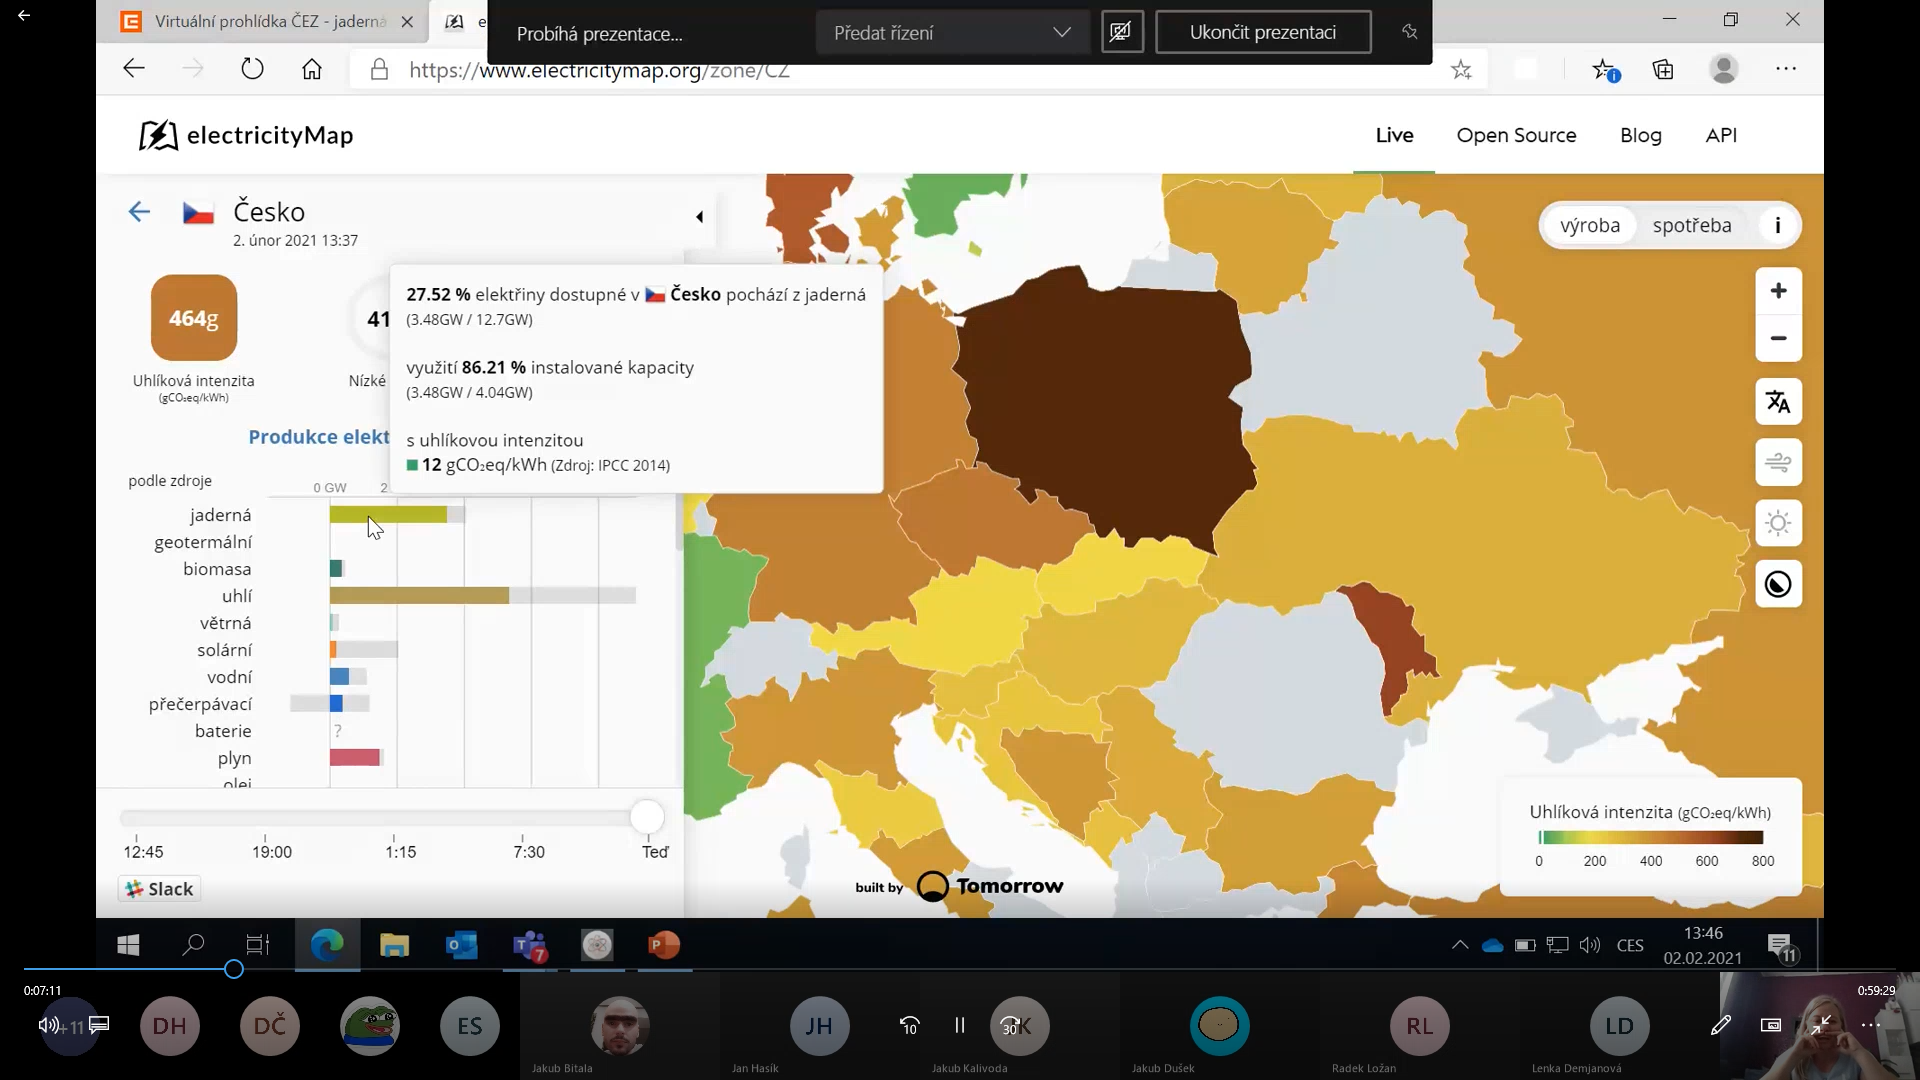Viewport: 1920px width, 1080px height.
Task: Click the address bar URL
Action: click(x=599, y=71)
